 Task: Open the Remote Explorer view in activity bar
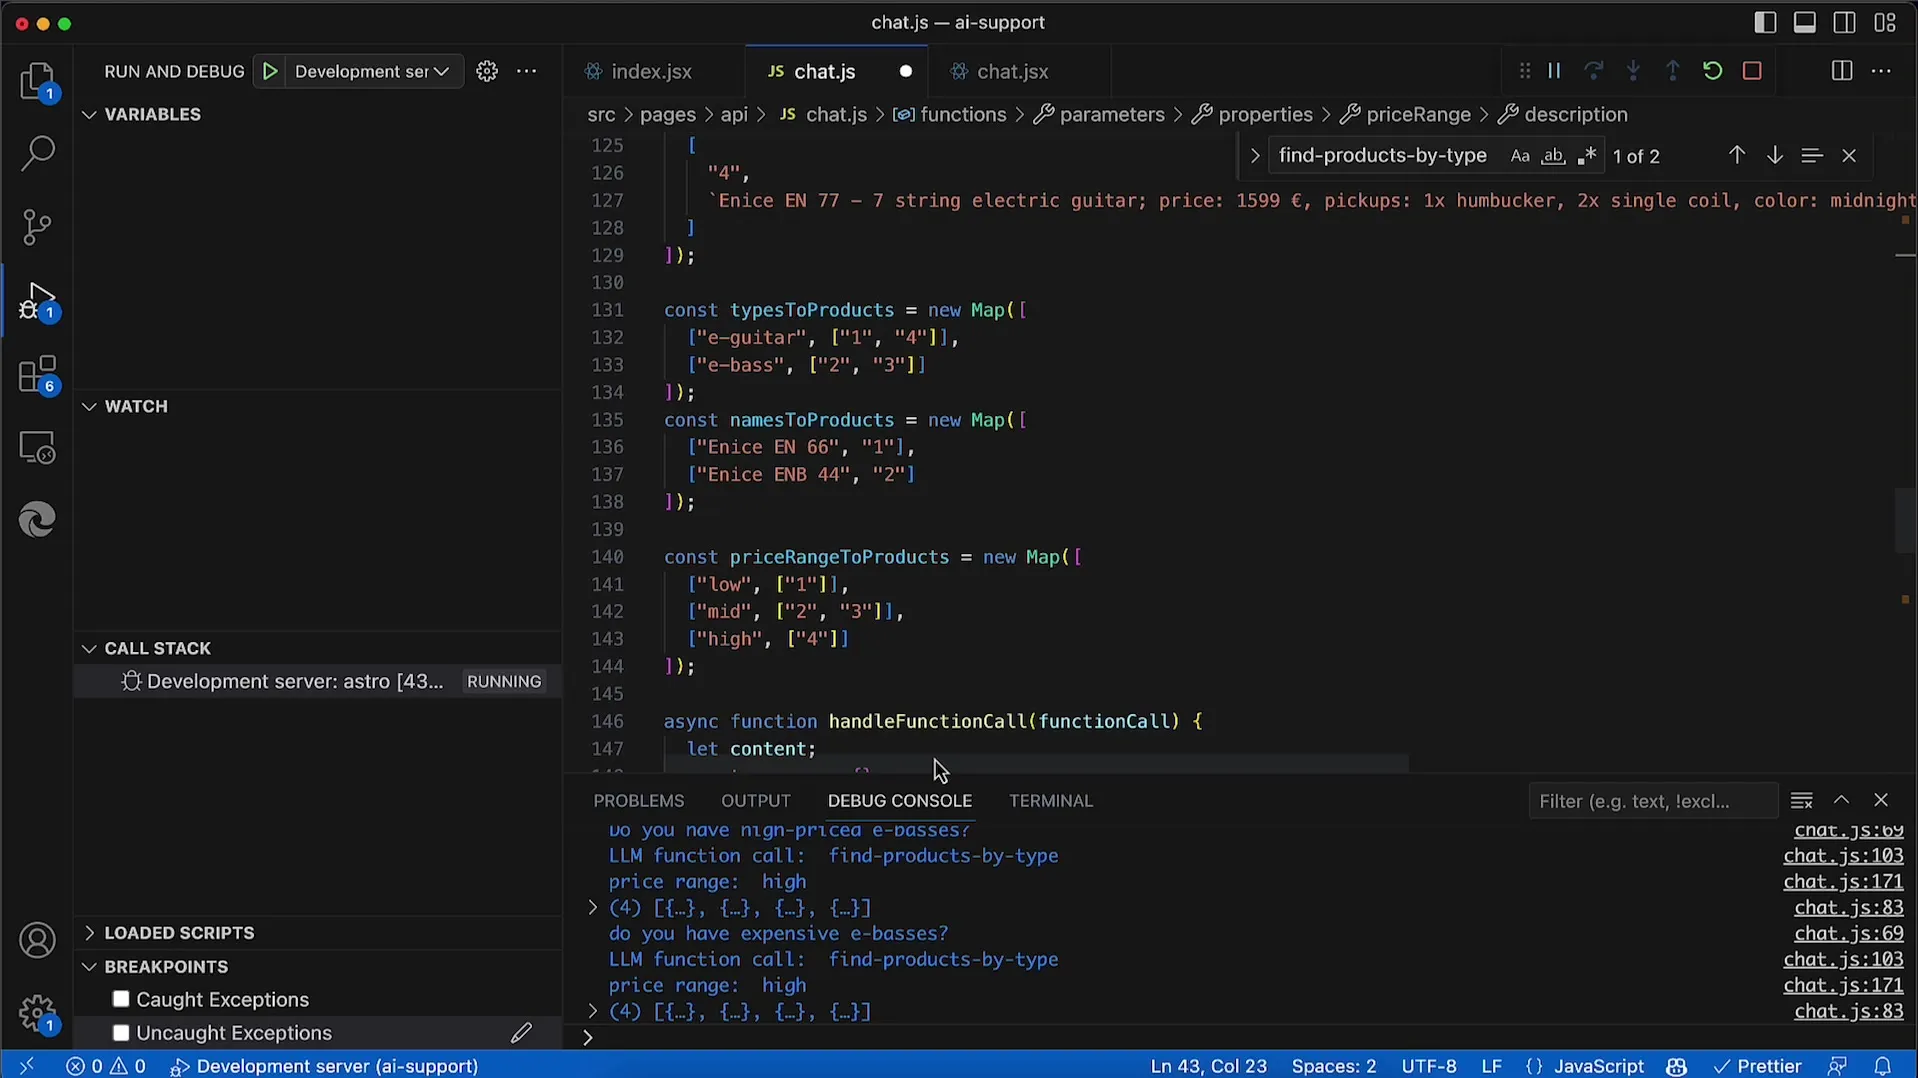tap(37, 448)
